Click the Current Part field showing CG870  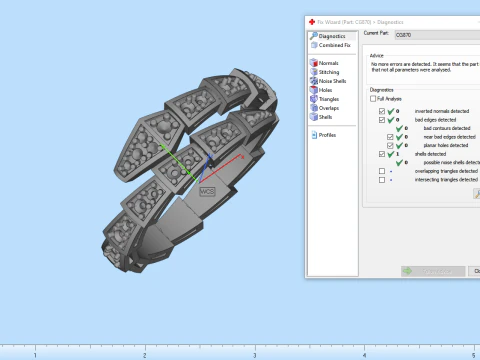(437, 35)
